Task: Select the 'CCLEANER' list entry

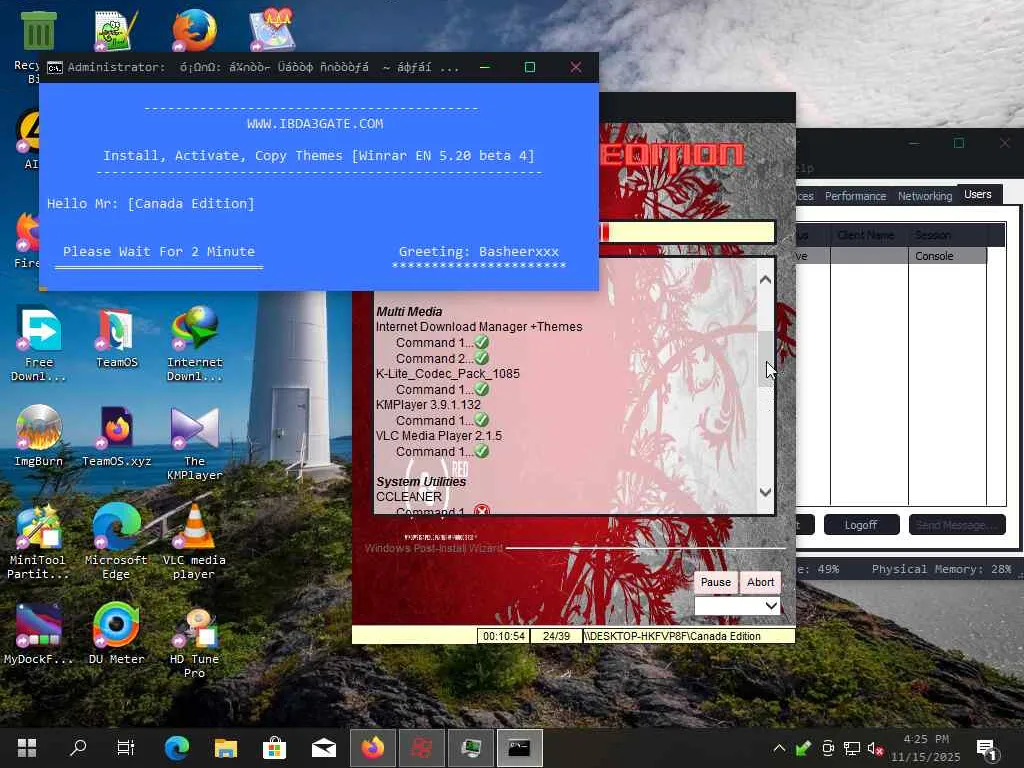Action: tap(409, 496)
